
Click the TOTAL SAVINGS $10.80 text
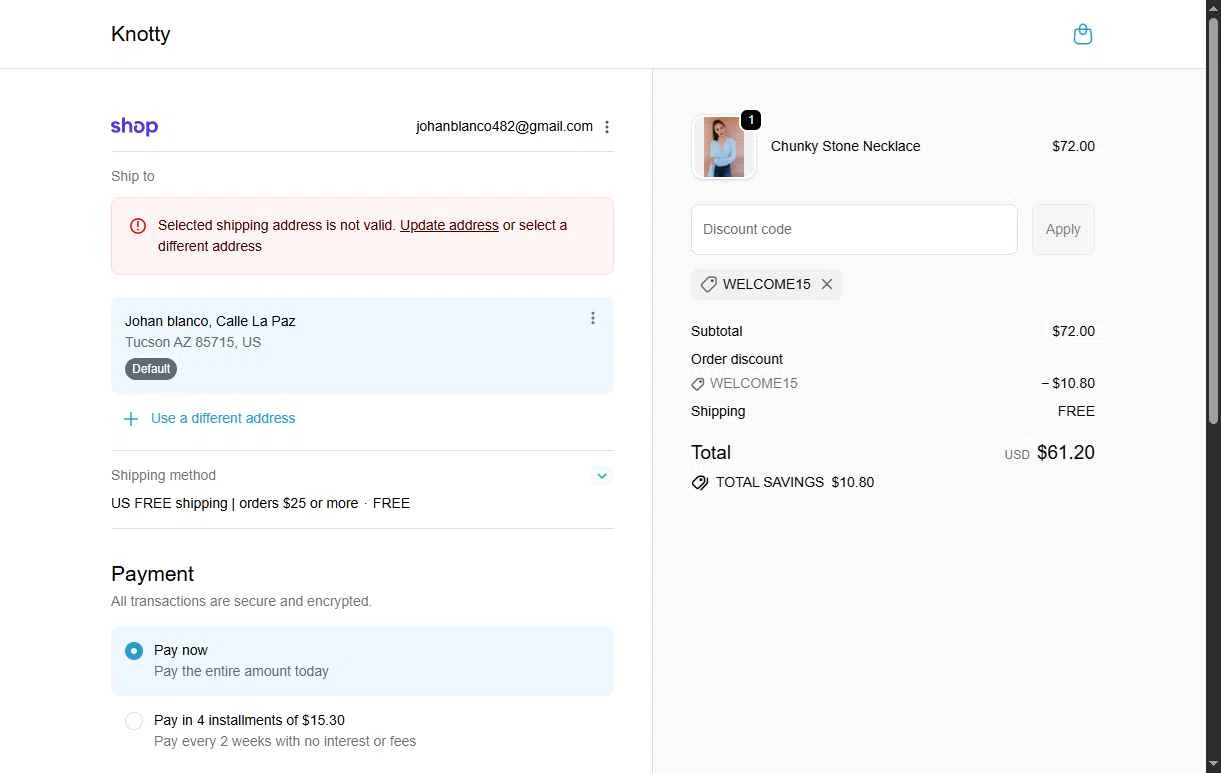point(795,482)
